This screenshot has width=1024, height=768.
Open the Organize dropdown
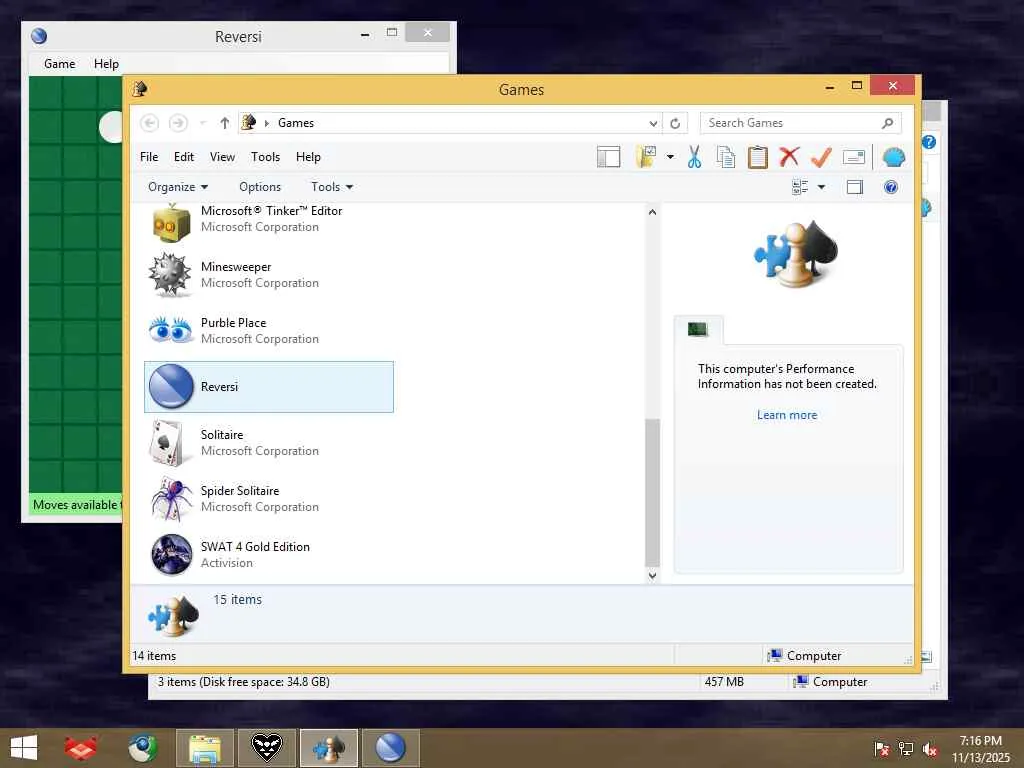click(x=178, y=187)
